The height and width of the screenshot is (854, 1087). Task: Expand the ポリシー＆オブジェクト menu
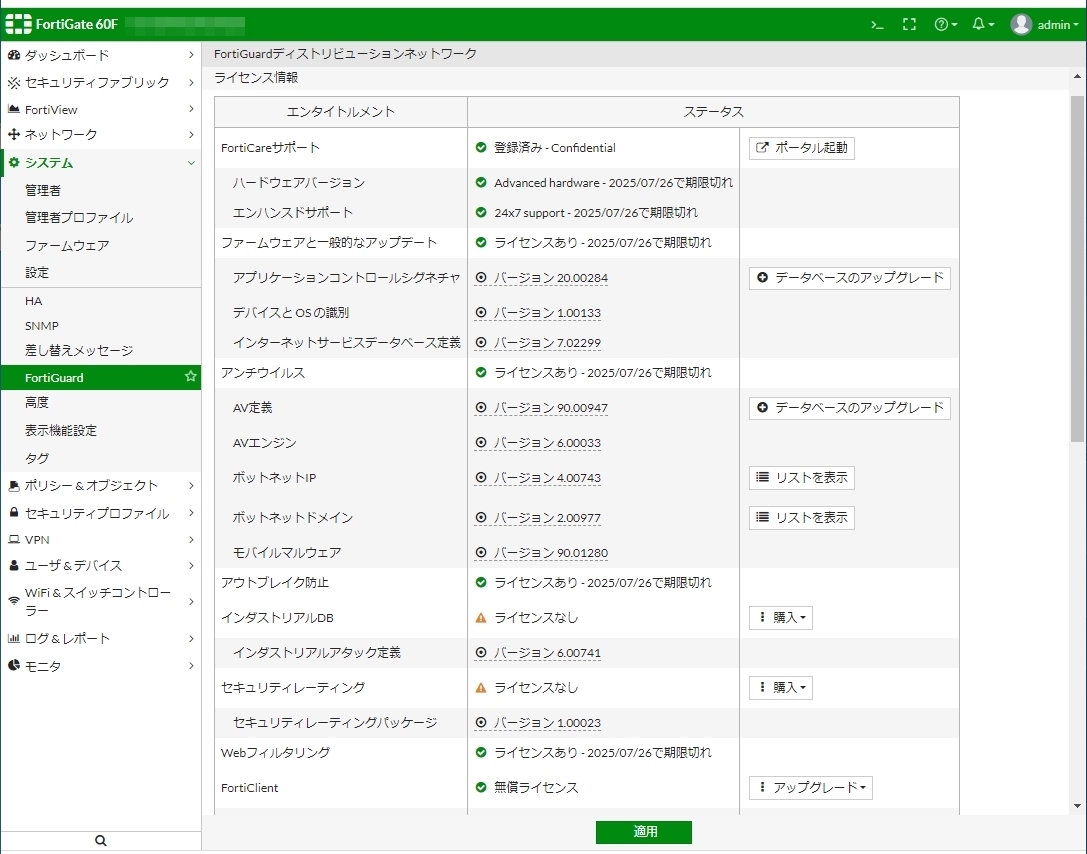101,486
